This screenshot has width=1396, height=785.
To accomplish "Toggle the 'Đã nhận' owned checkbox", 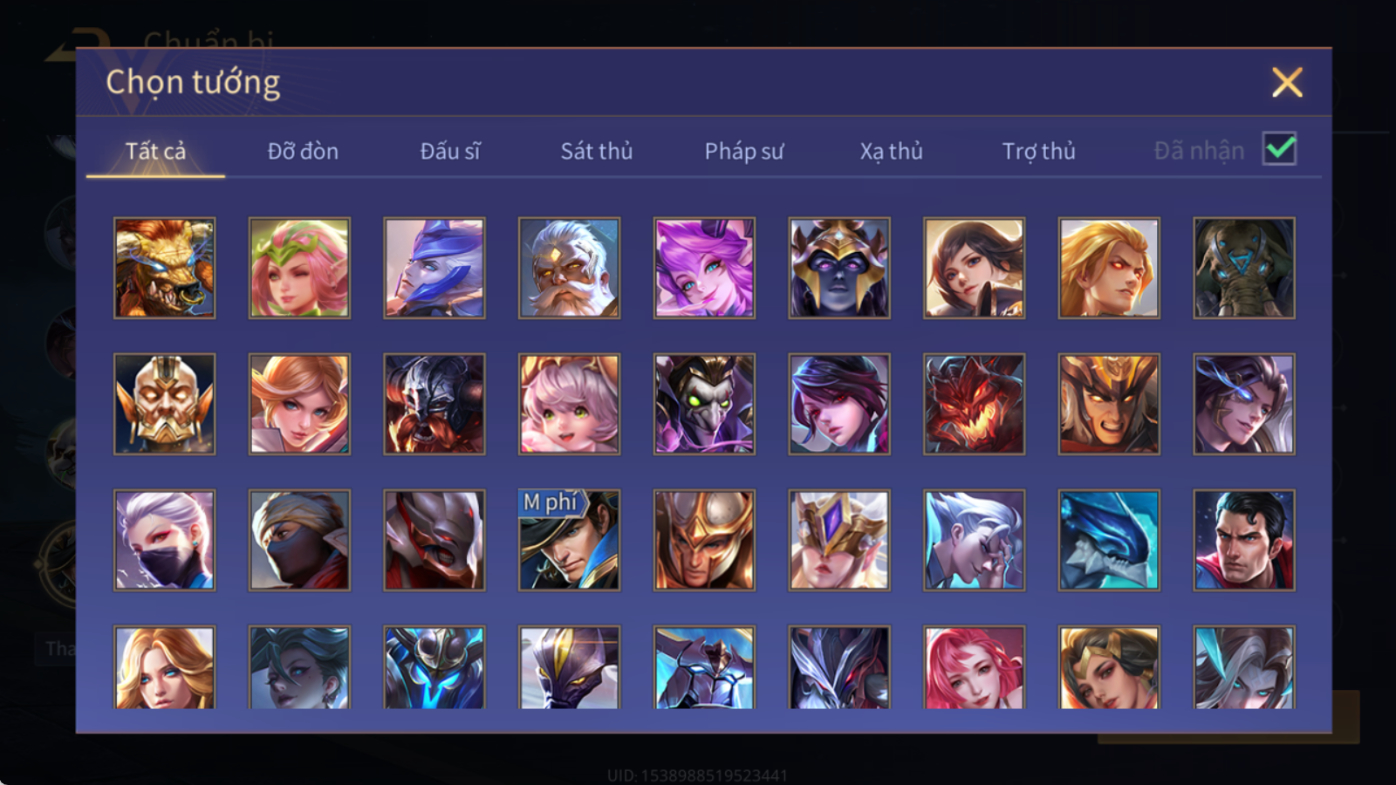I will click(1279, 149).
